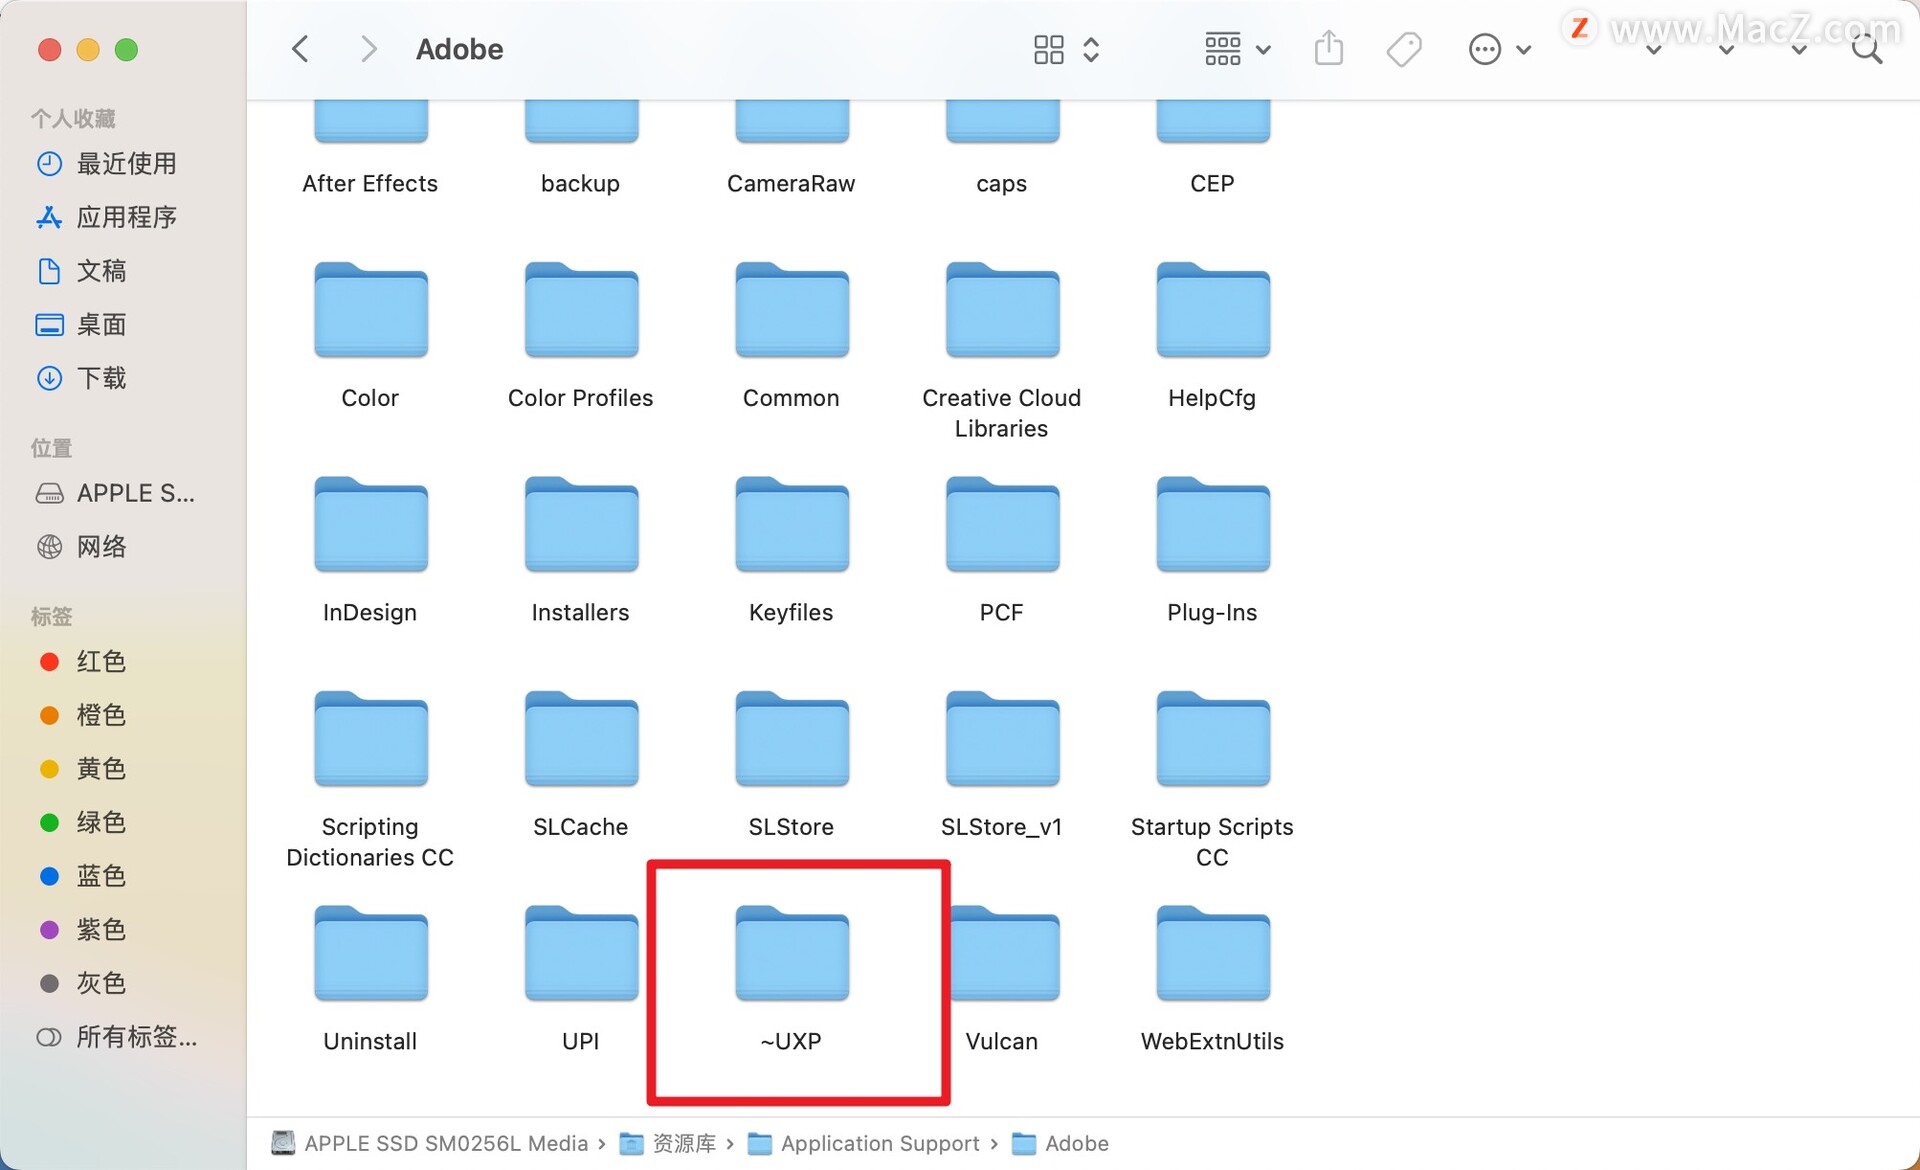This screenshot has height=1170, width=1920.
Task: Select the yellow tag (黄色)
Action: click(x=82, y=769)
